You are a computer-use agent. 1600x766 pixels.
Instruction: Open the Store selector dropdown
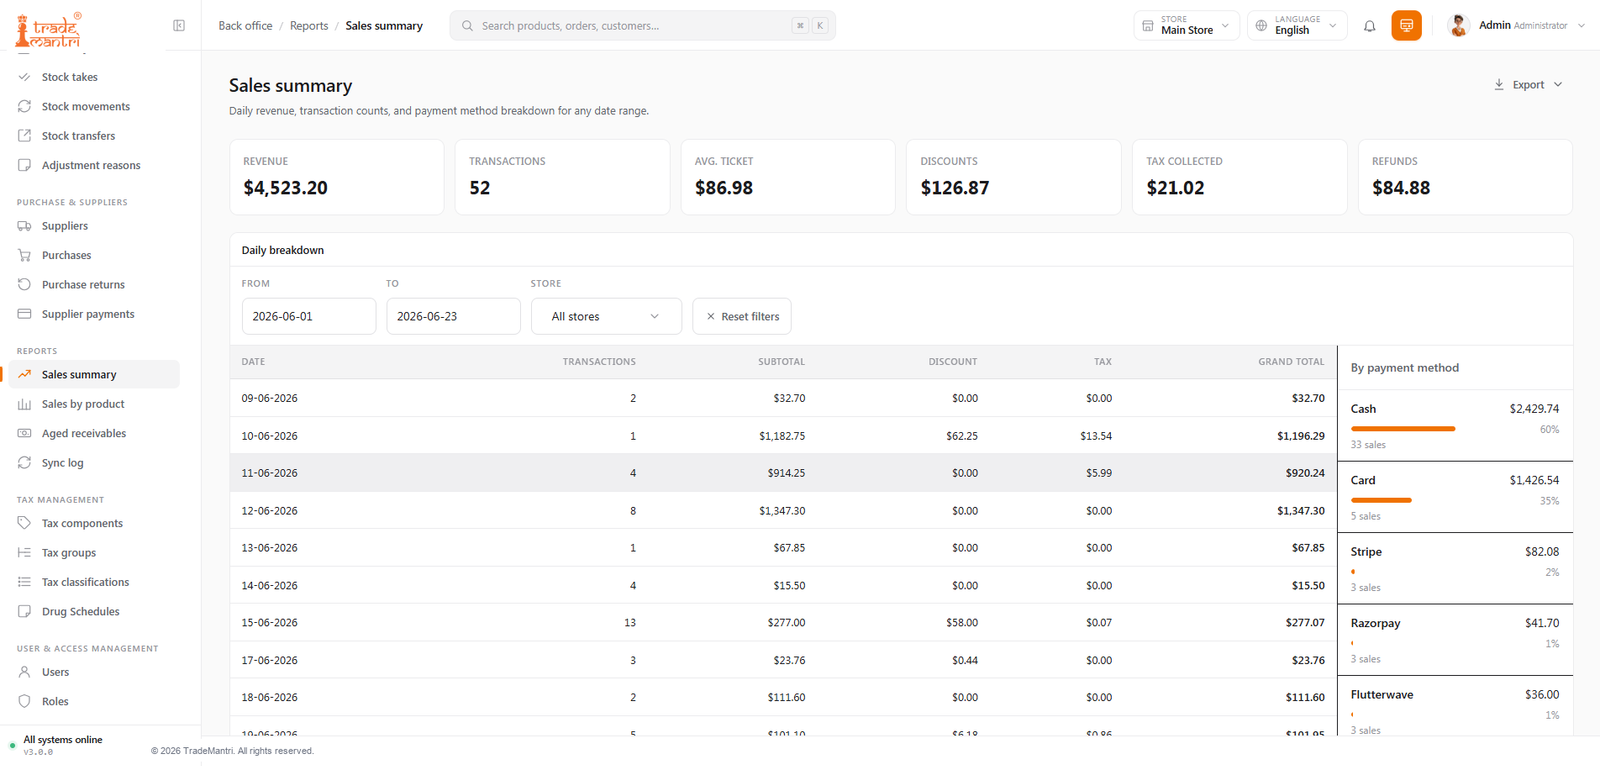pos(1186,26)
